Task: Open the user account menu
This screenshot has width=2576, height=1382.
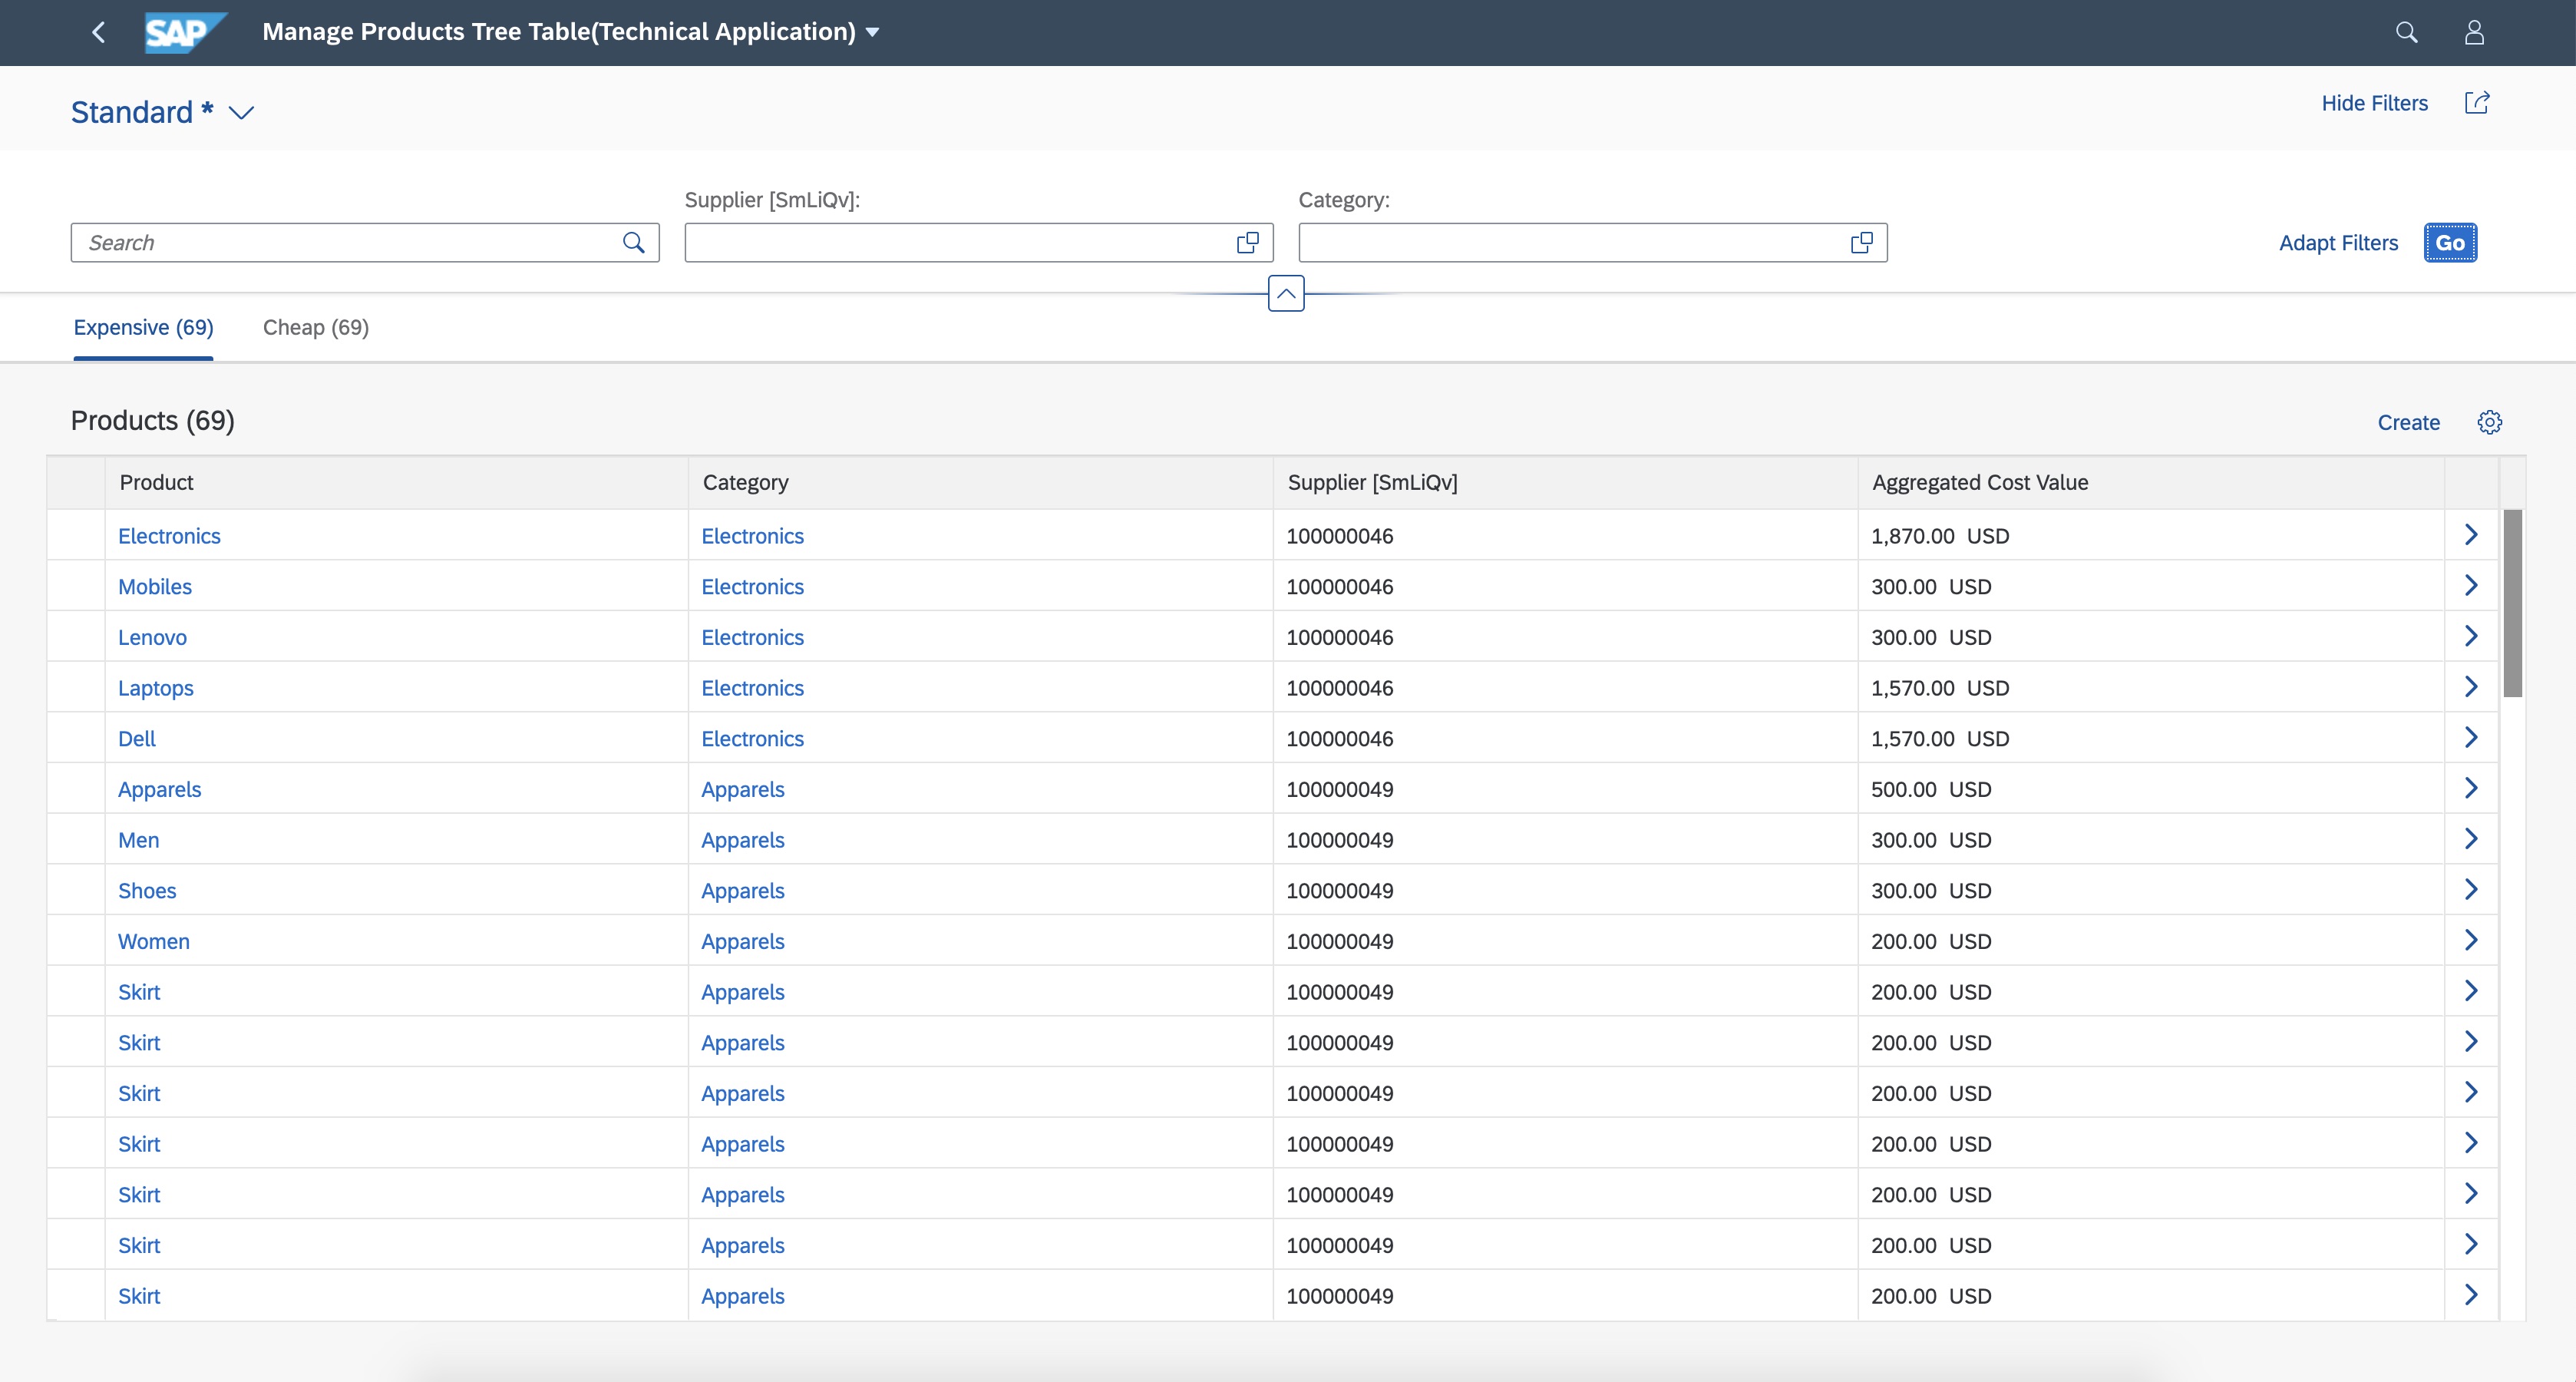Action: coord(2474,32)
